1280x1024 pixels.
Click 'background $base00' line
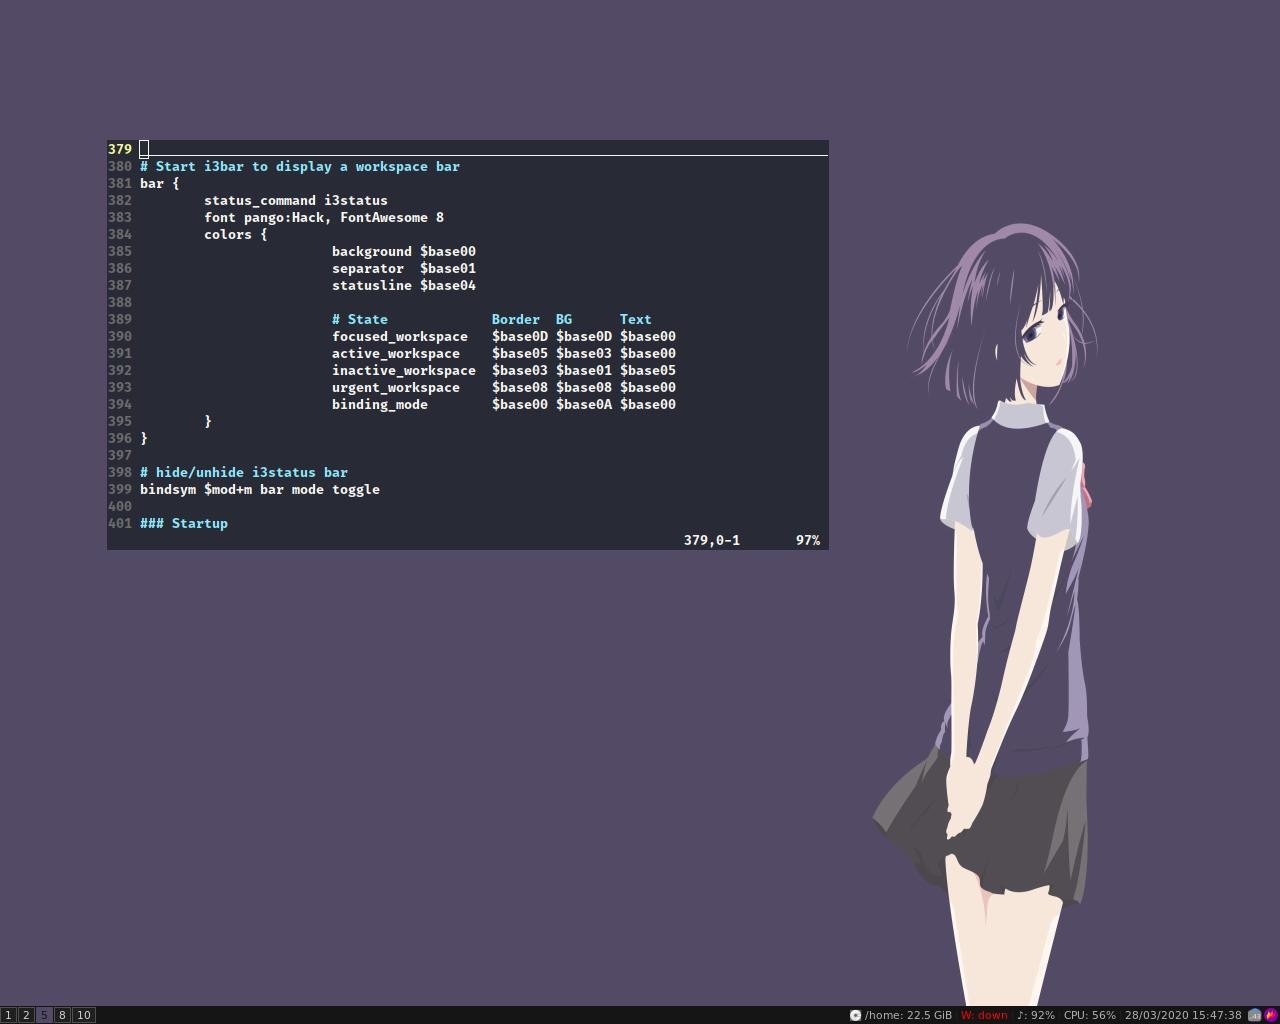[404, 251]
